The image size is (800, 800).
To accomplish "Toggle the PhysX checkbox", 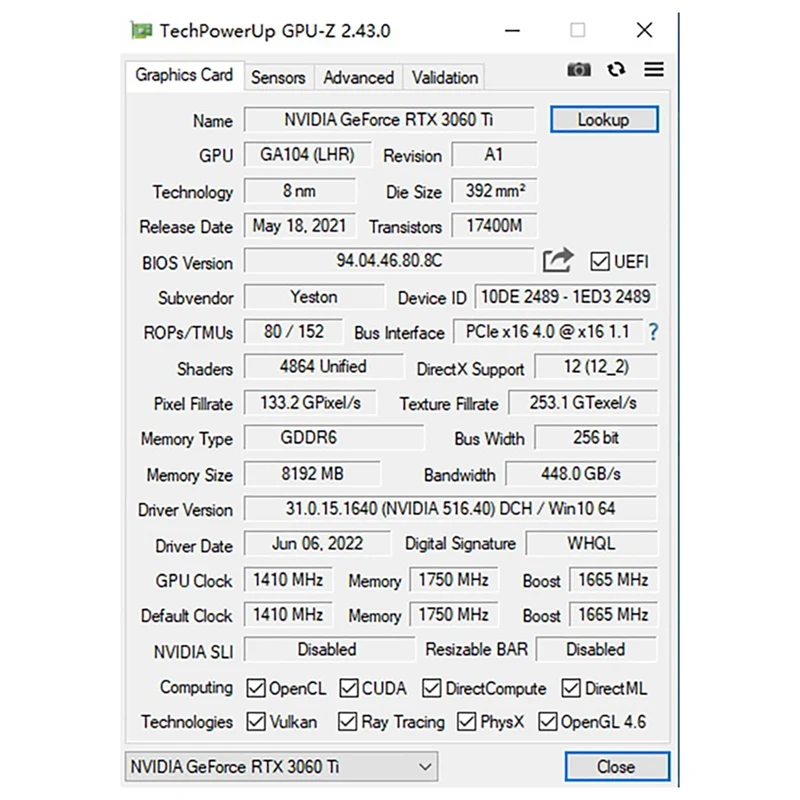I will pyautogui.click(x=466, y=721).
